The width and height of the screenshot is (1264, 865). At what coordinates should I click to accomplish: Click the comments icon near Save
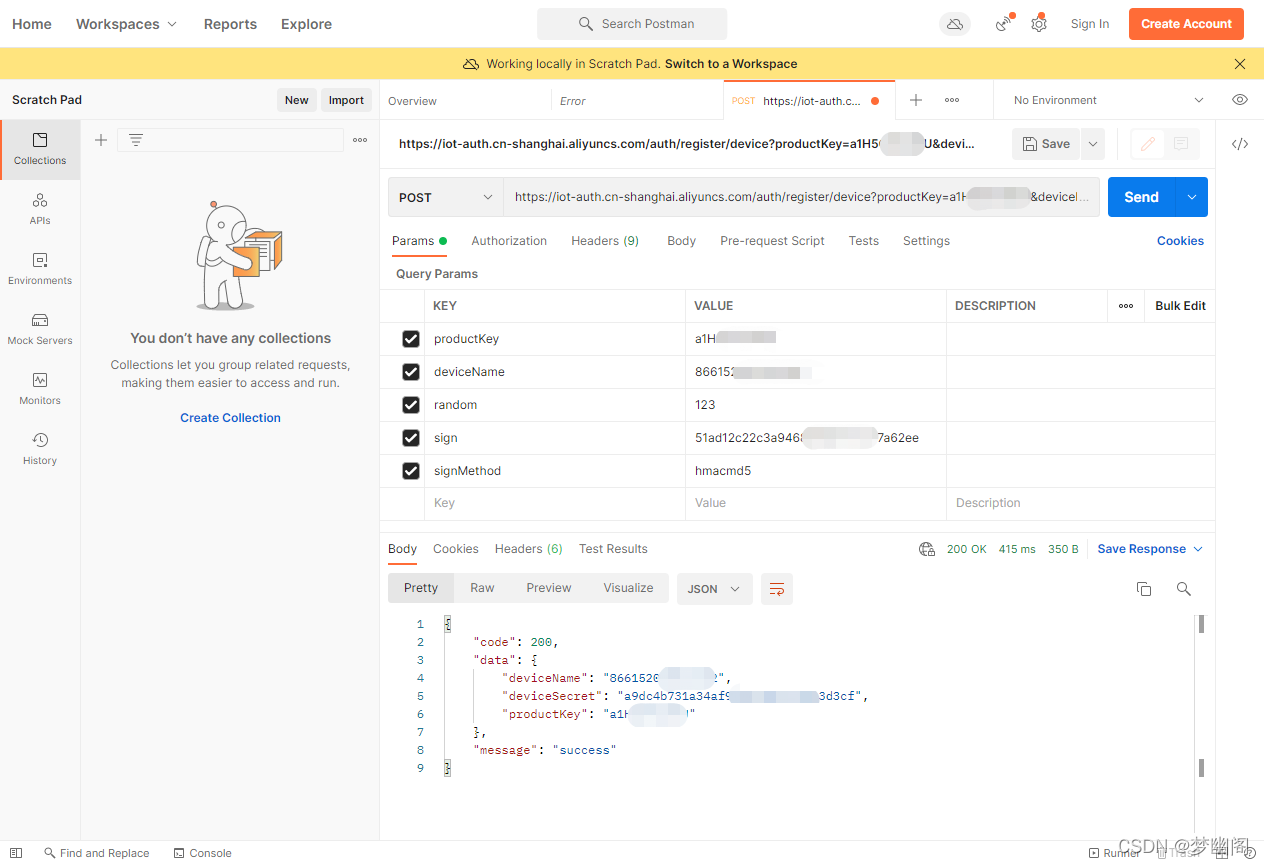[1181, 144]
